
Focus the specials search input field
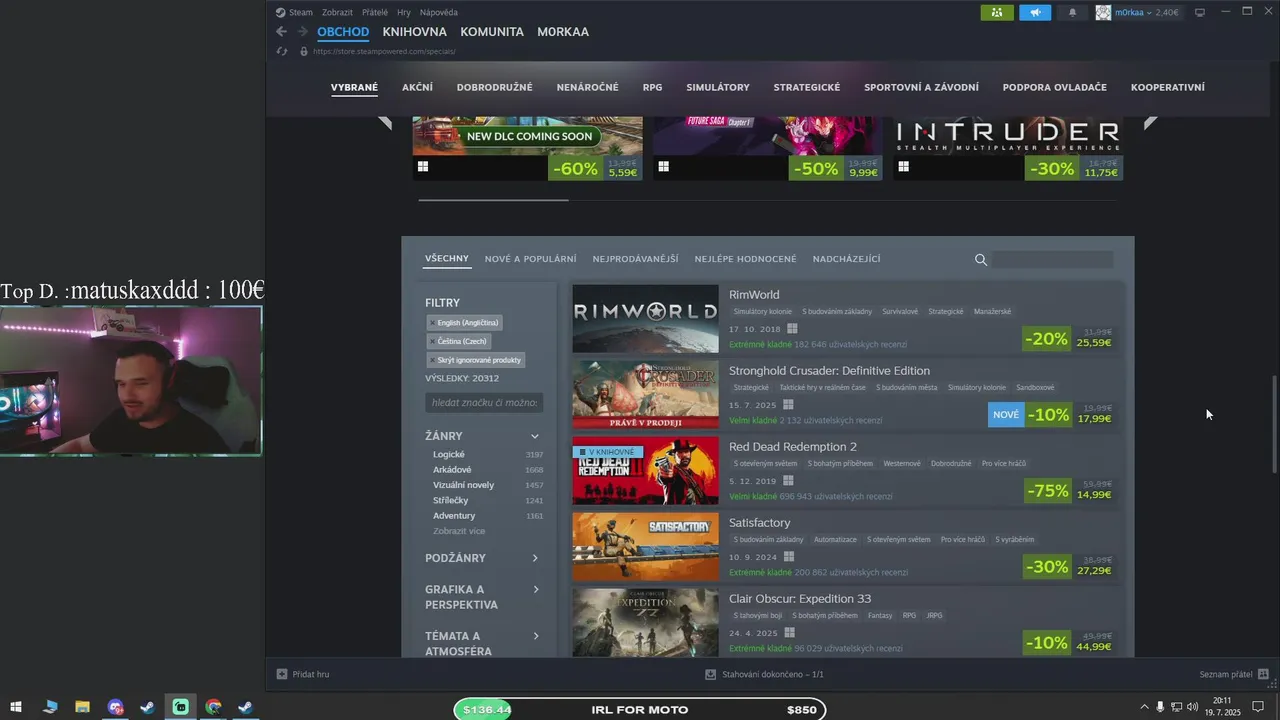click(1052, 260)
